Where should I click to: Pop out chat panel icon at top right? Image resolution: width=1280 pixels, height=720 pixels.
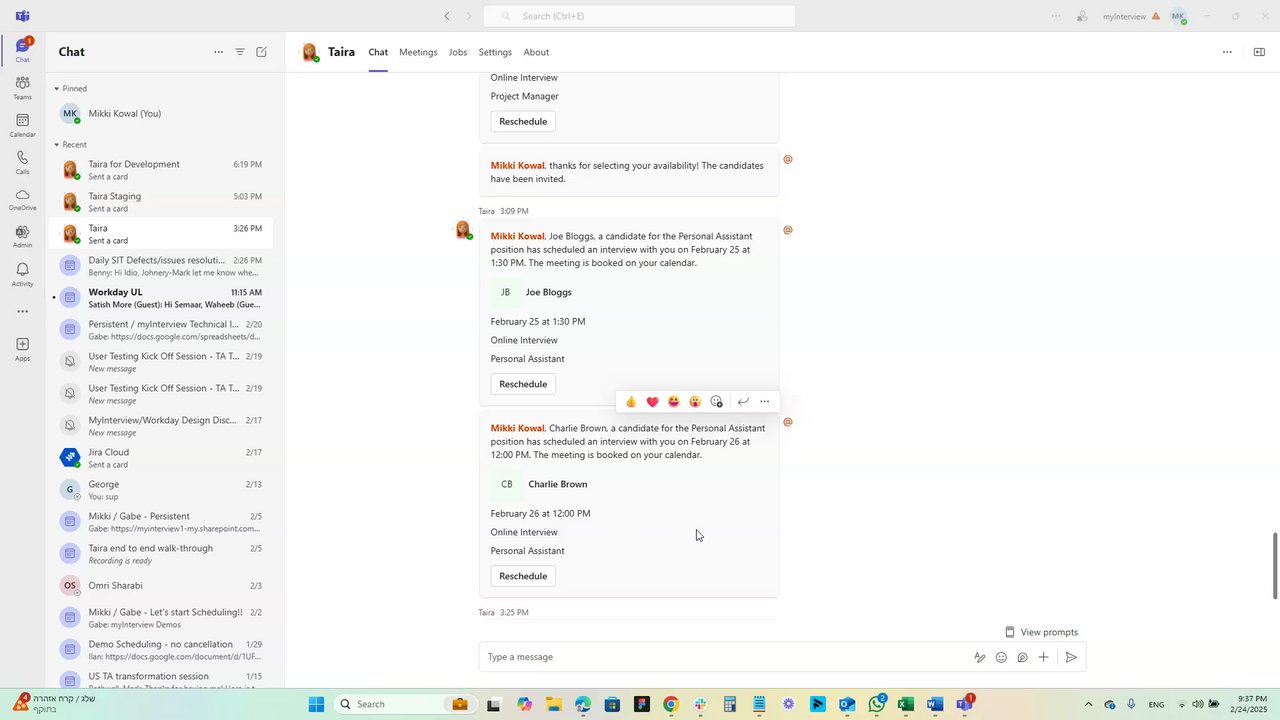coord(1259,52)
